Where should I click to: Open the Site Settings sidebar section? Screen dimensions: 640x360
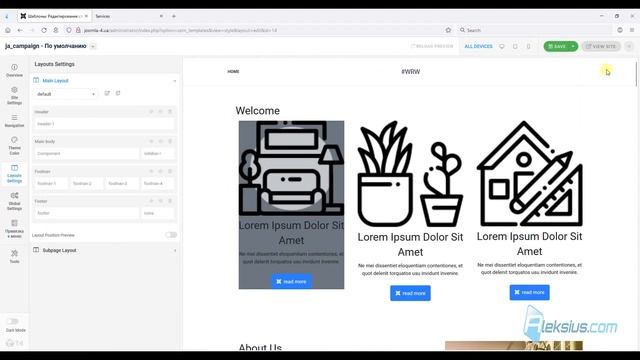[x=14, y=96]
